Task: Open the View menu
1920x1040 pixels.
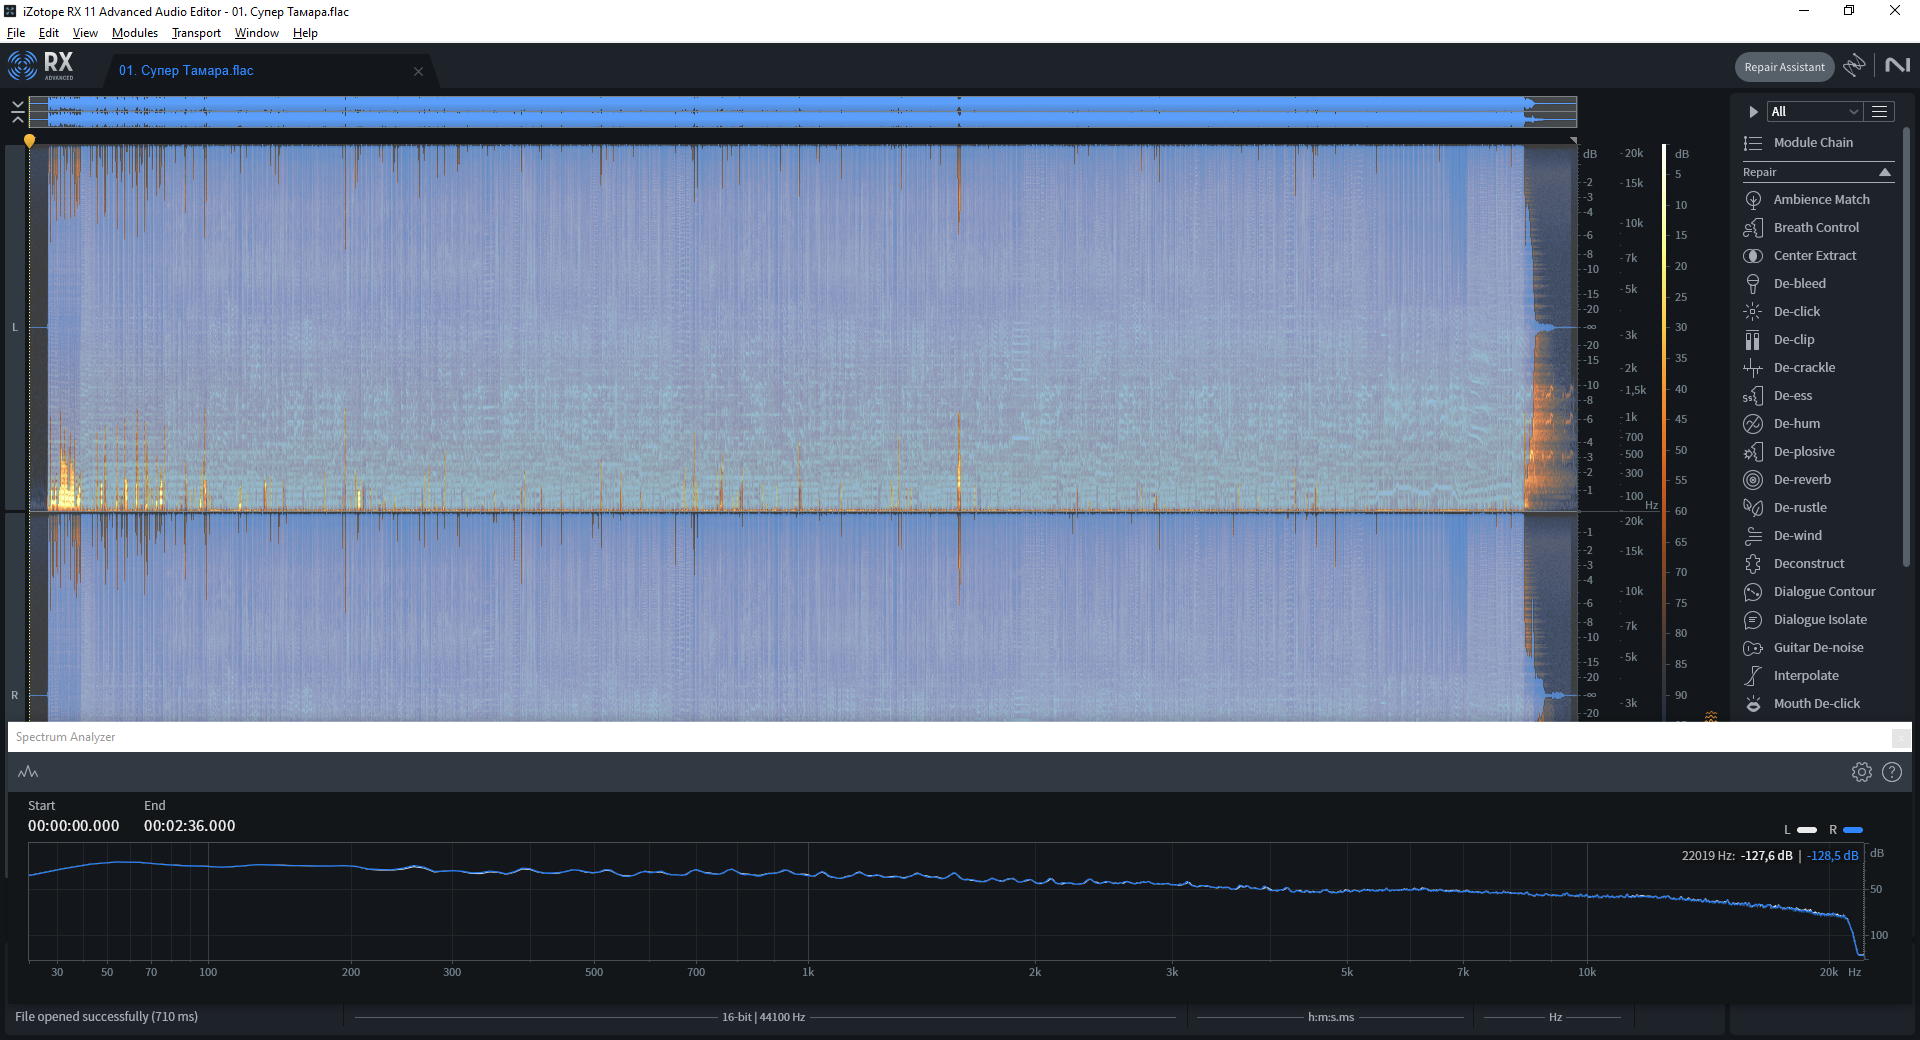Action: tap(85, 33)
